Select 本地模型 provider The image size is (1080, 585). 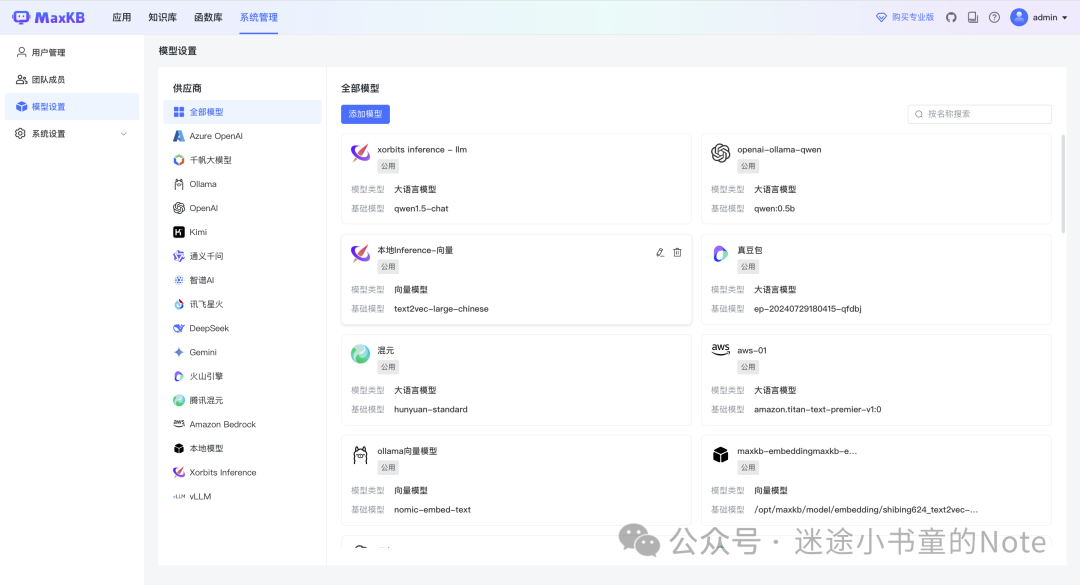click(242, 449)
